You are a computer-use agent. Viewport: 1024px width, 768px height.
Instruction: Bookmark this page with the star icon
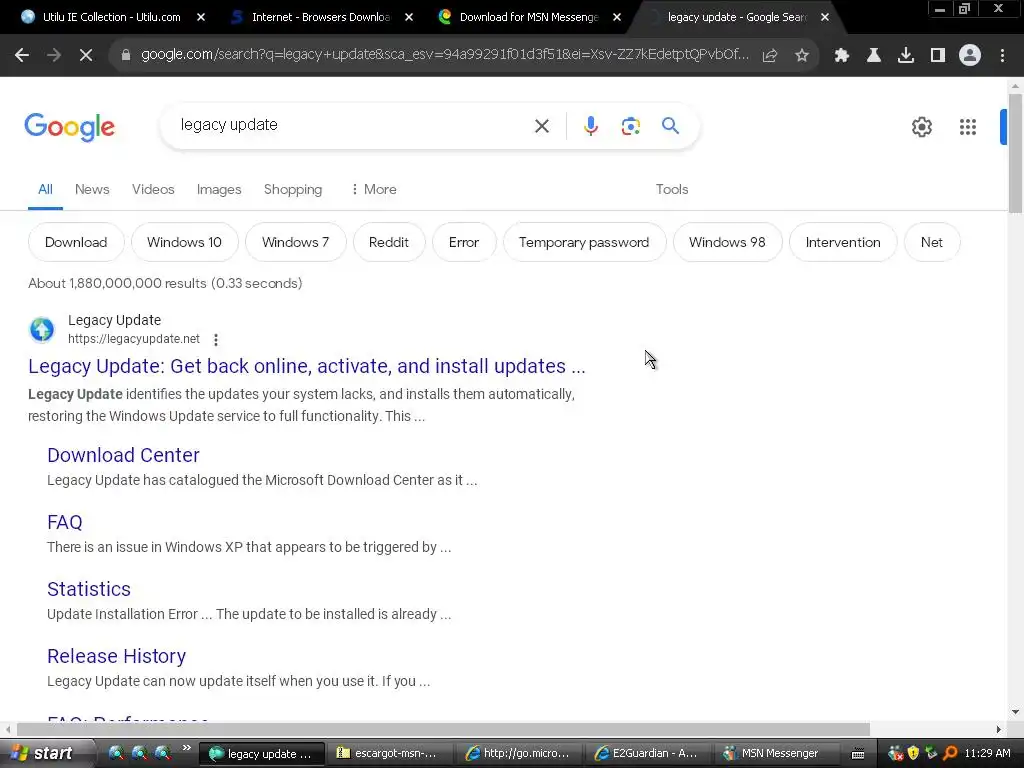click(802, 56)
